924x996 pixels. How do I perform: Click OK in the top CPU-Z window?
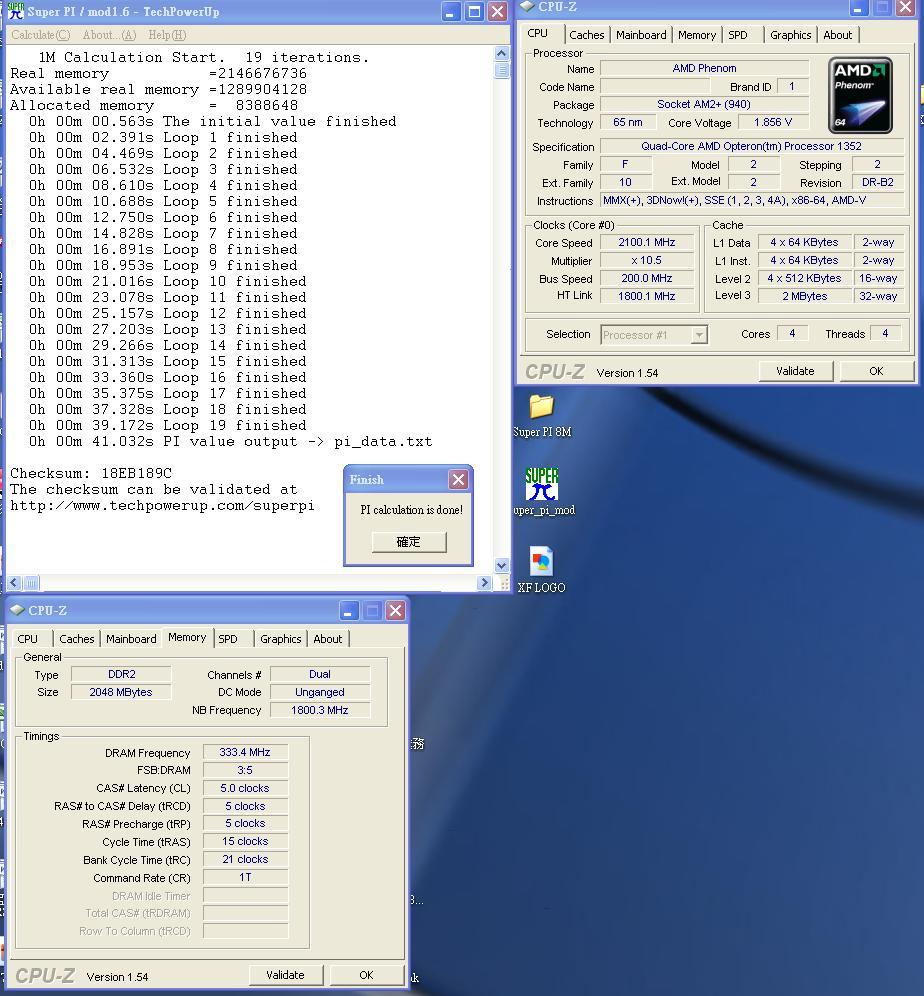pos(876,371)
